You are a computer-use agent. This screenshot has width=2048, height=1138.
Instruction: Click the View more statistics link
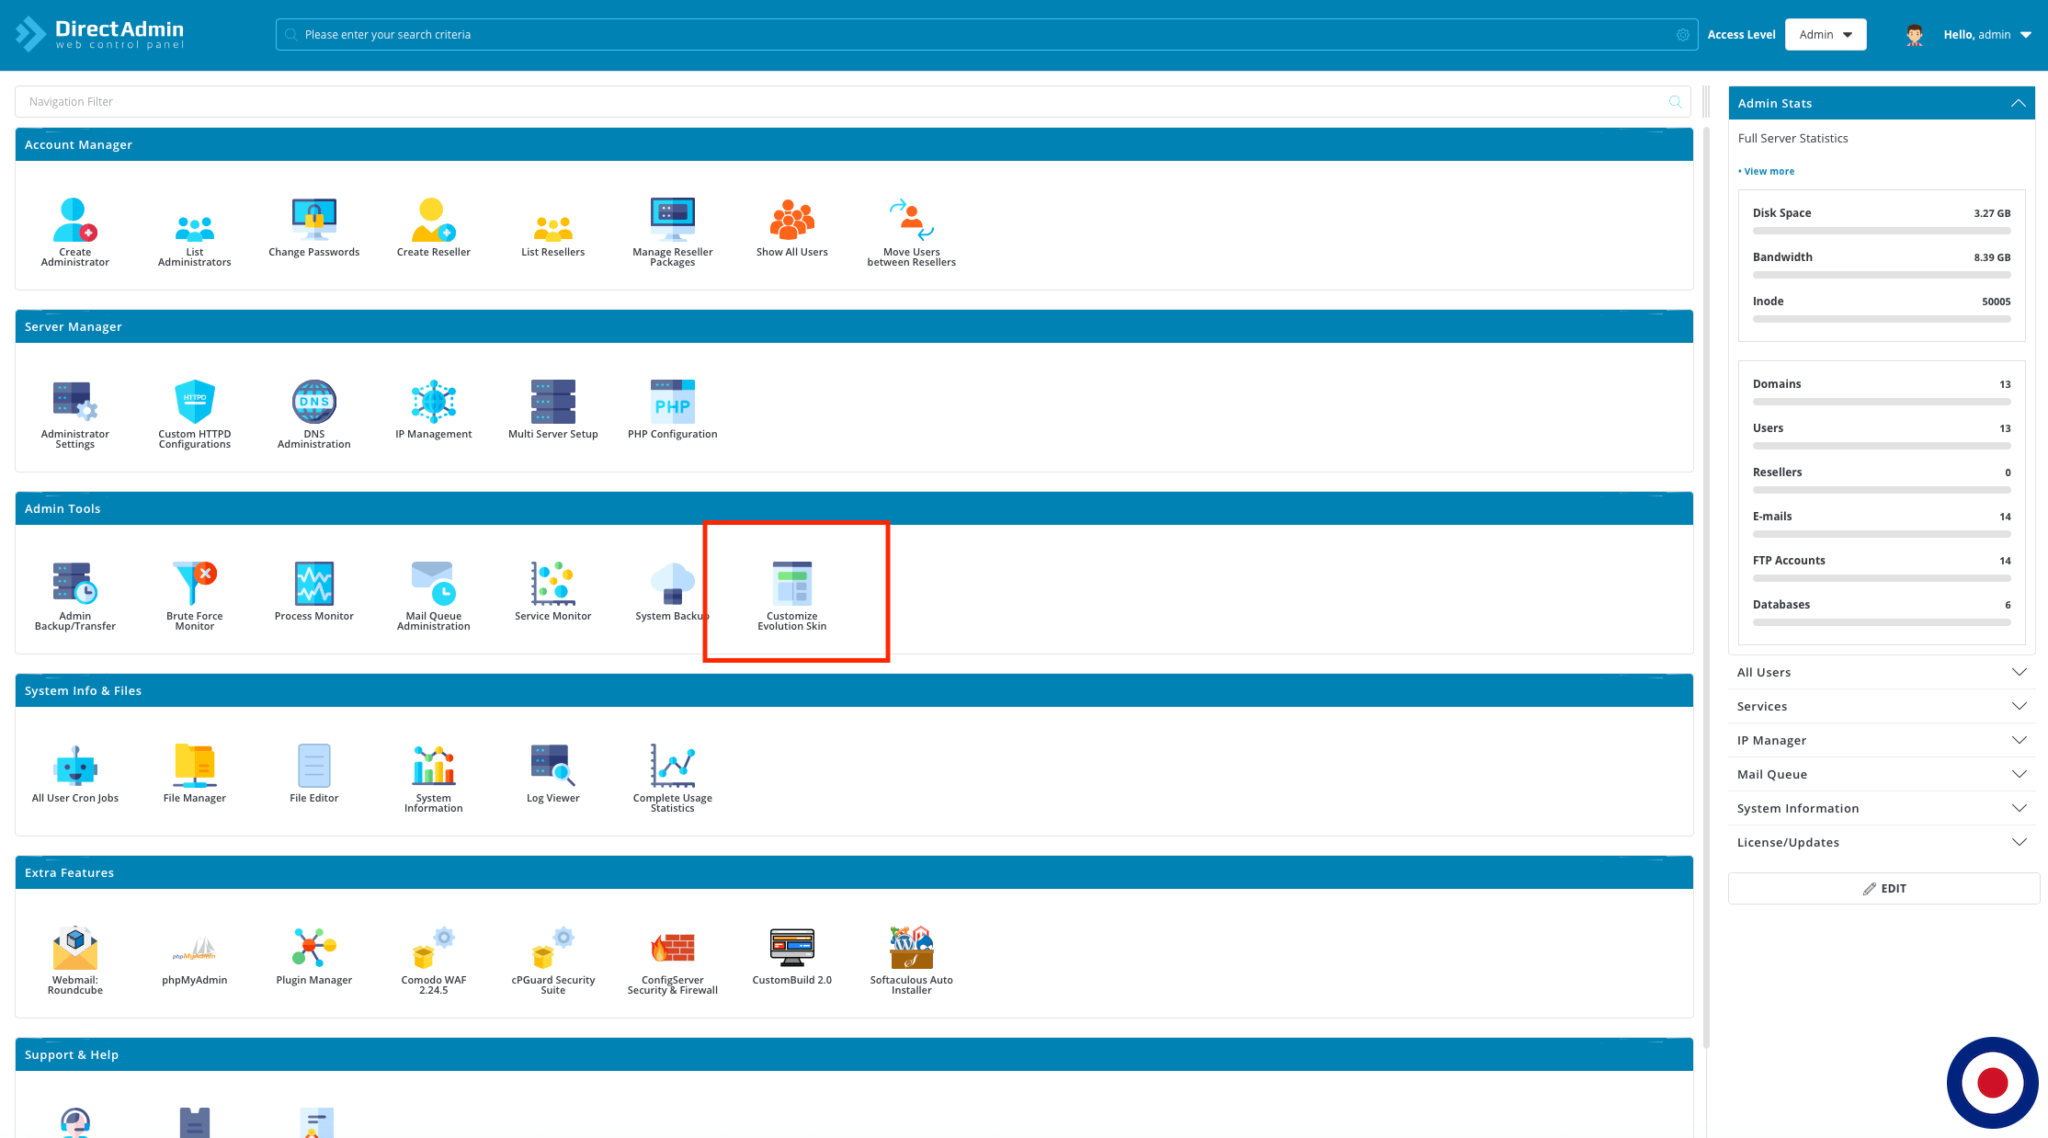[1766, 171]
